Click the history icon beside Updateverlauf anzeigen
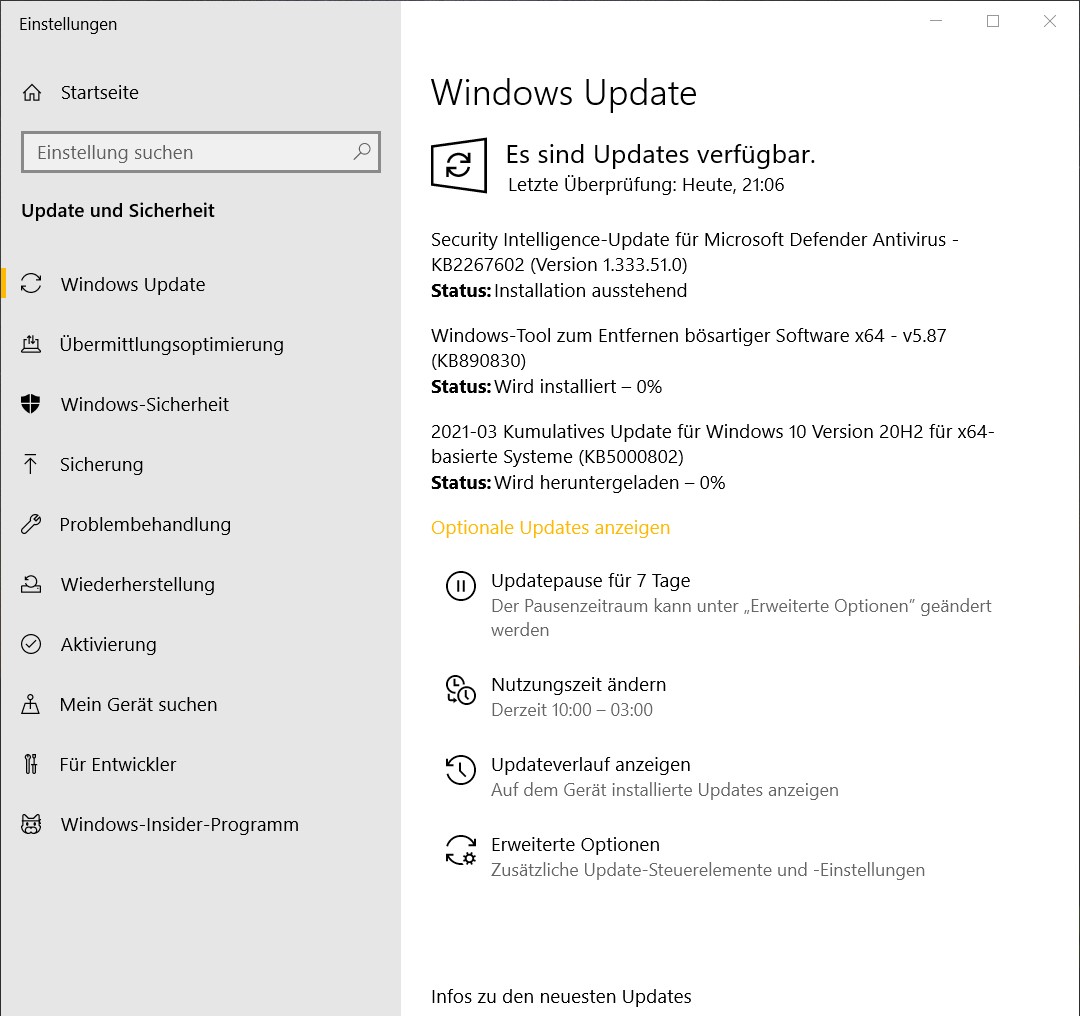The image size is (1080, 1016). (x=461, y=770)
